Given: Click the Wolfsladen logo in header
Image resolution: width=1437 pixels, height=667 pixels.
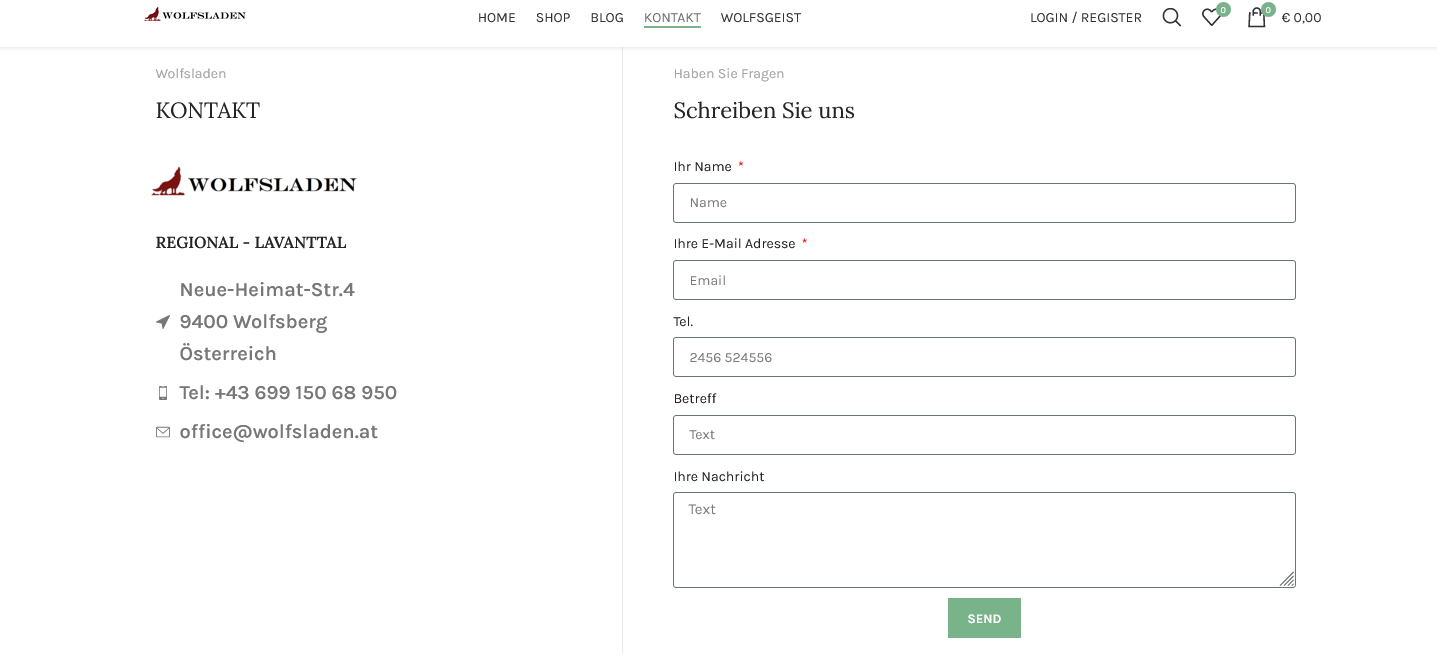Looking at the screenshot, I should [x=195, y=15].
